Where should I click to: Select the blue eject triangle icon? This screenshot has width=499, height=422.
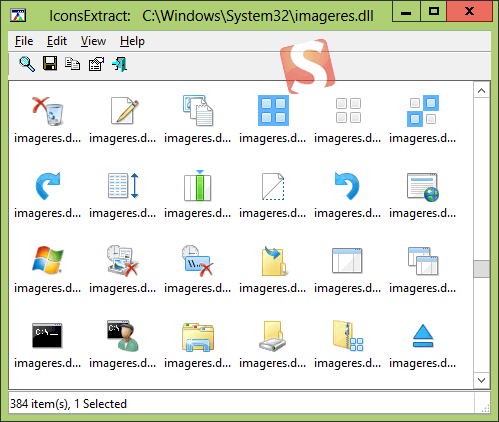(x=423, y=336)
